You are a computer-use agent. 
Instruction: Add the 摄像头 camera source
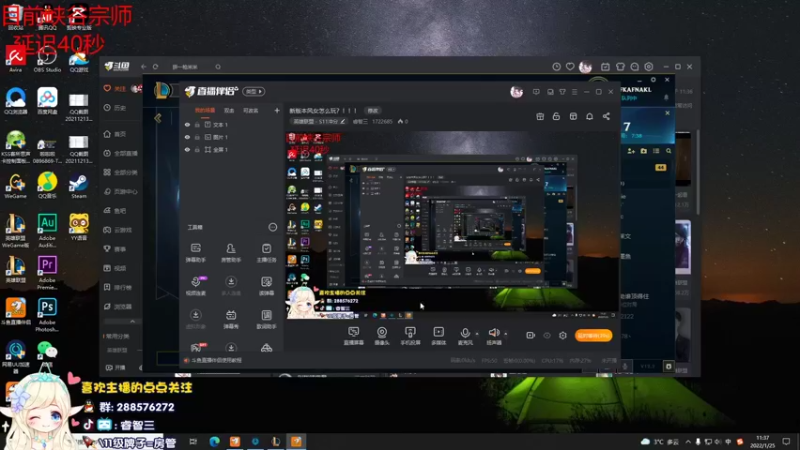pyautogui.click(x=382, y=336)
